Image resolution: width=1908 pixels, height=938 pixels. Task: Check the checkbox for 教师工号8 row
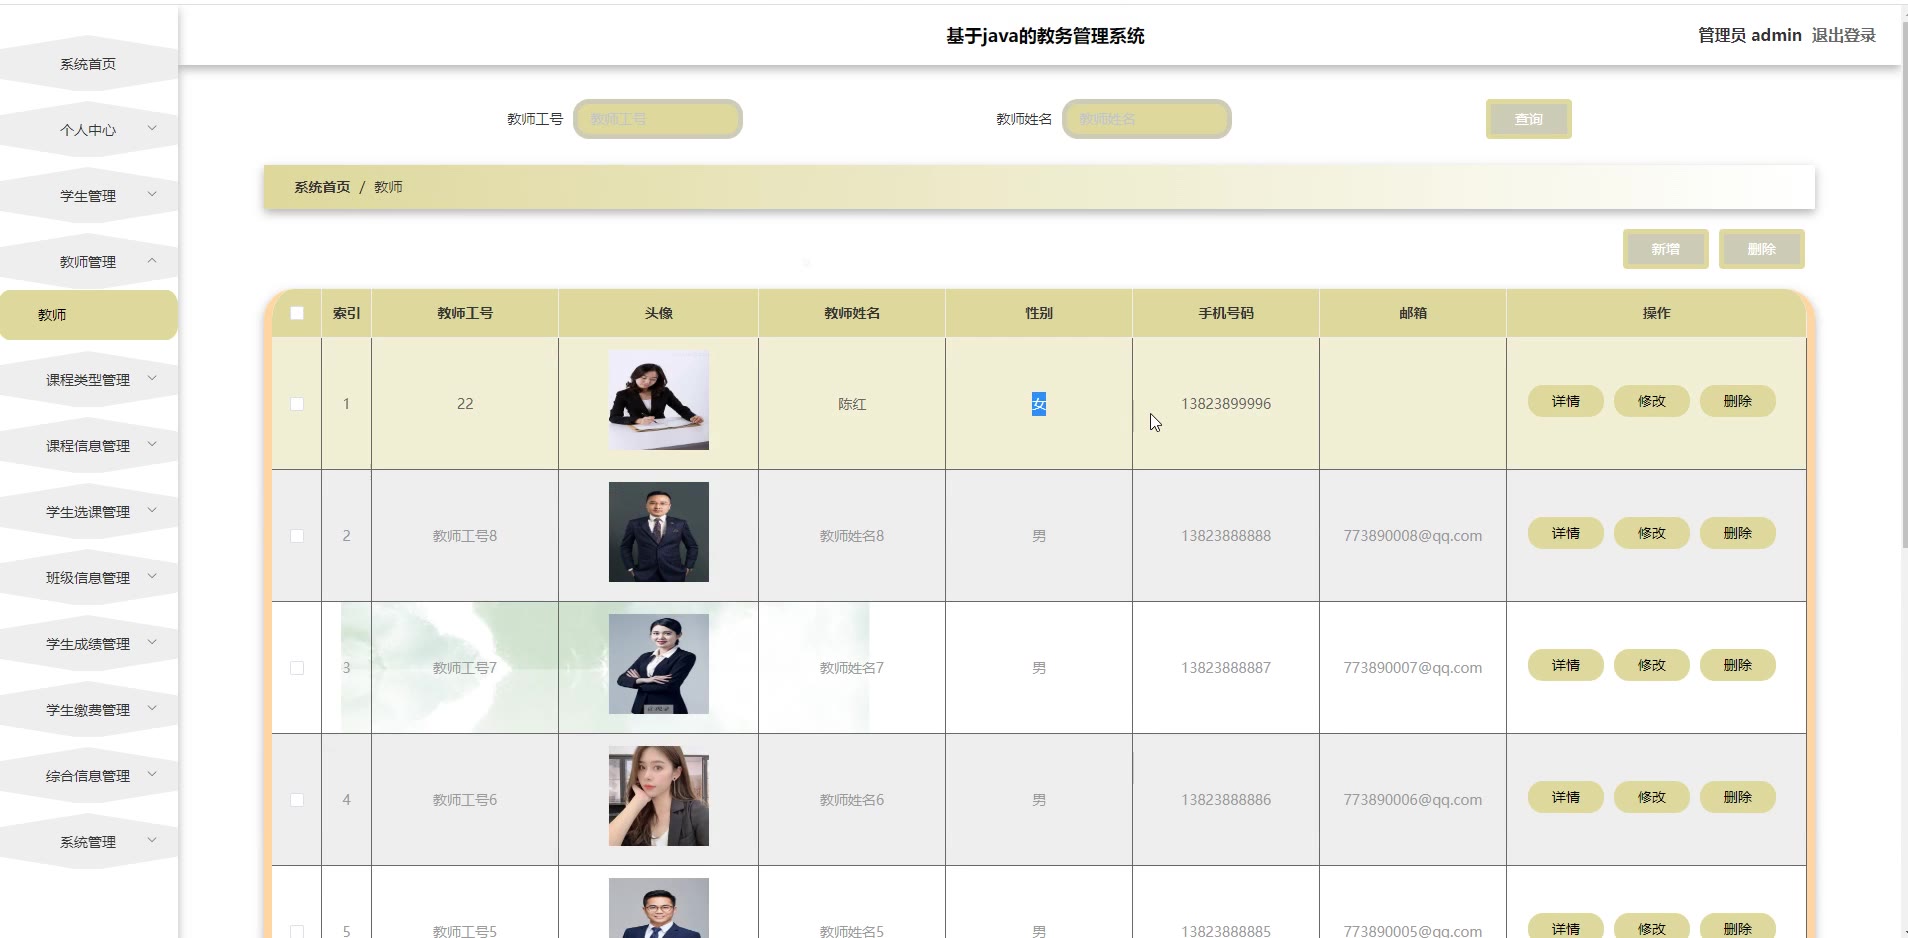pyautogui.click(x=297, y=536)
